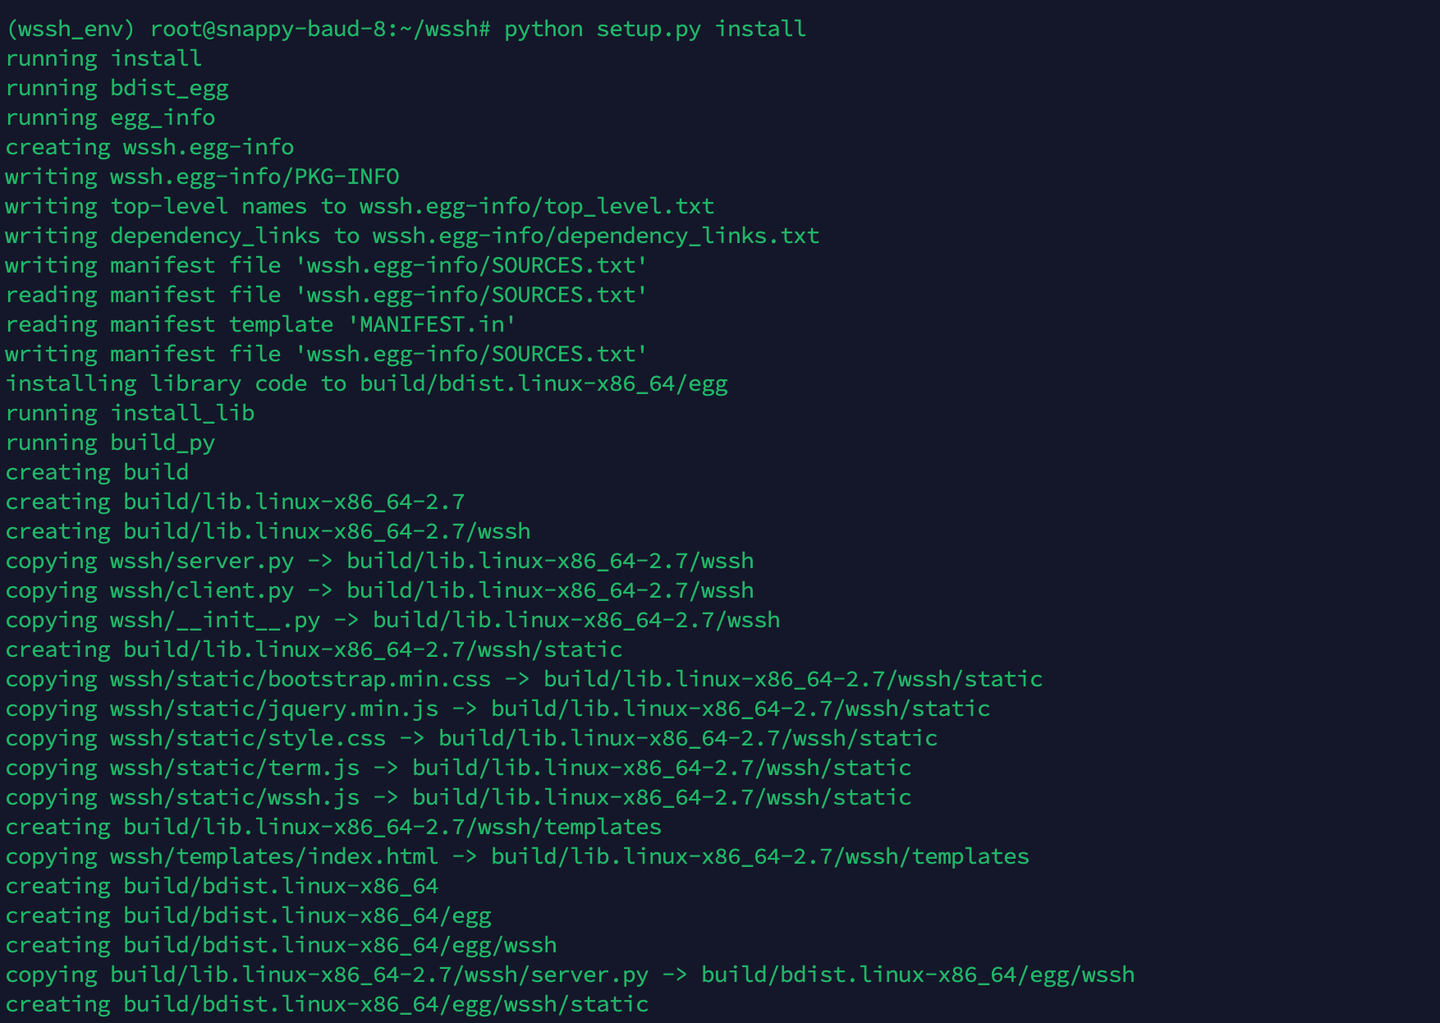Click 'wssh/static/term.js' path text

235,768
